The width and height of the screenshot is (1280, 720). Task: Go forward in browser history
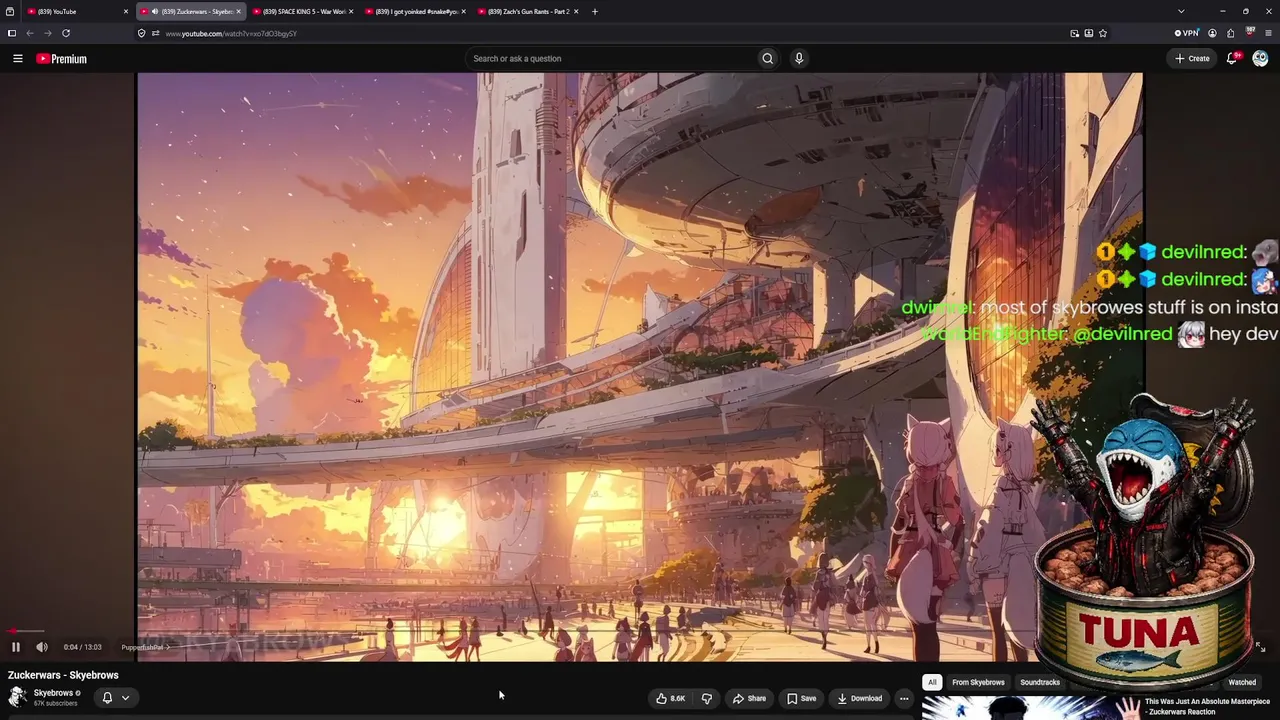coord(47,33)
